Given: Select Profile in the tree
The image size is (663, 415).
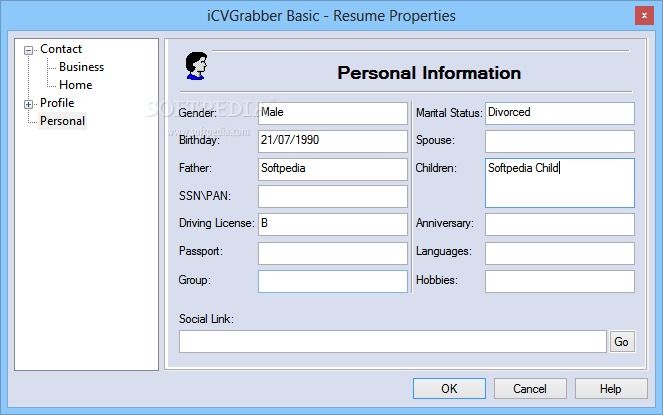Looking at the screenshot, I should click(x=57, y=103).
